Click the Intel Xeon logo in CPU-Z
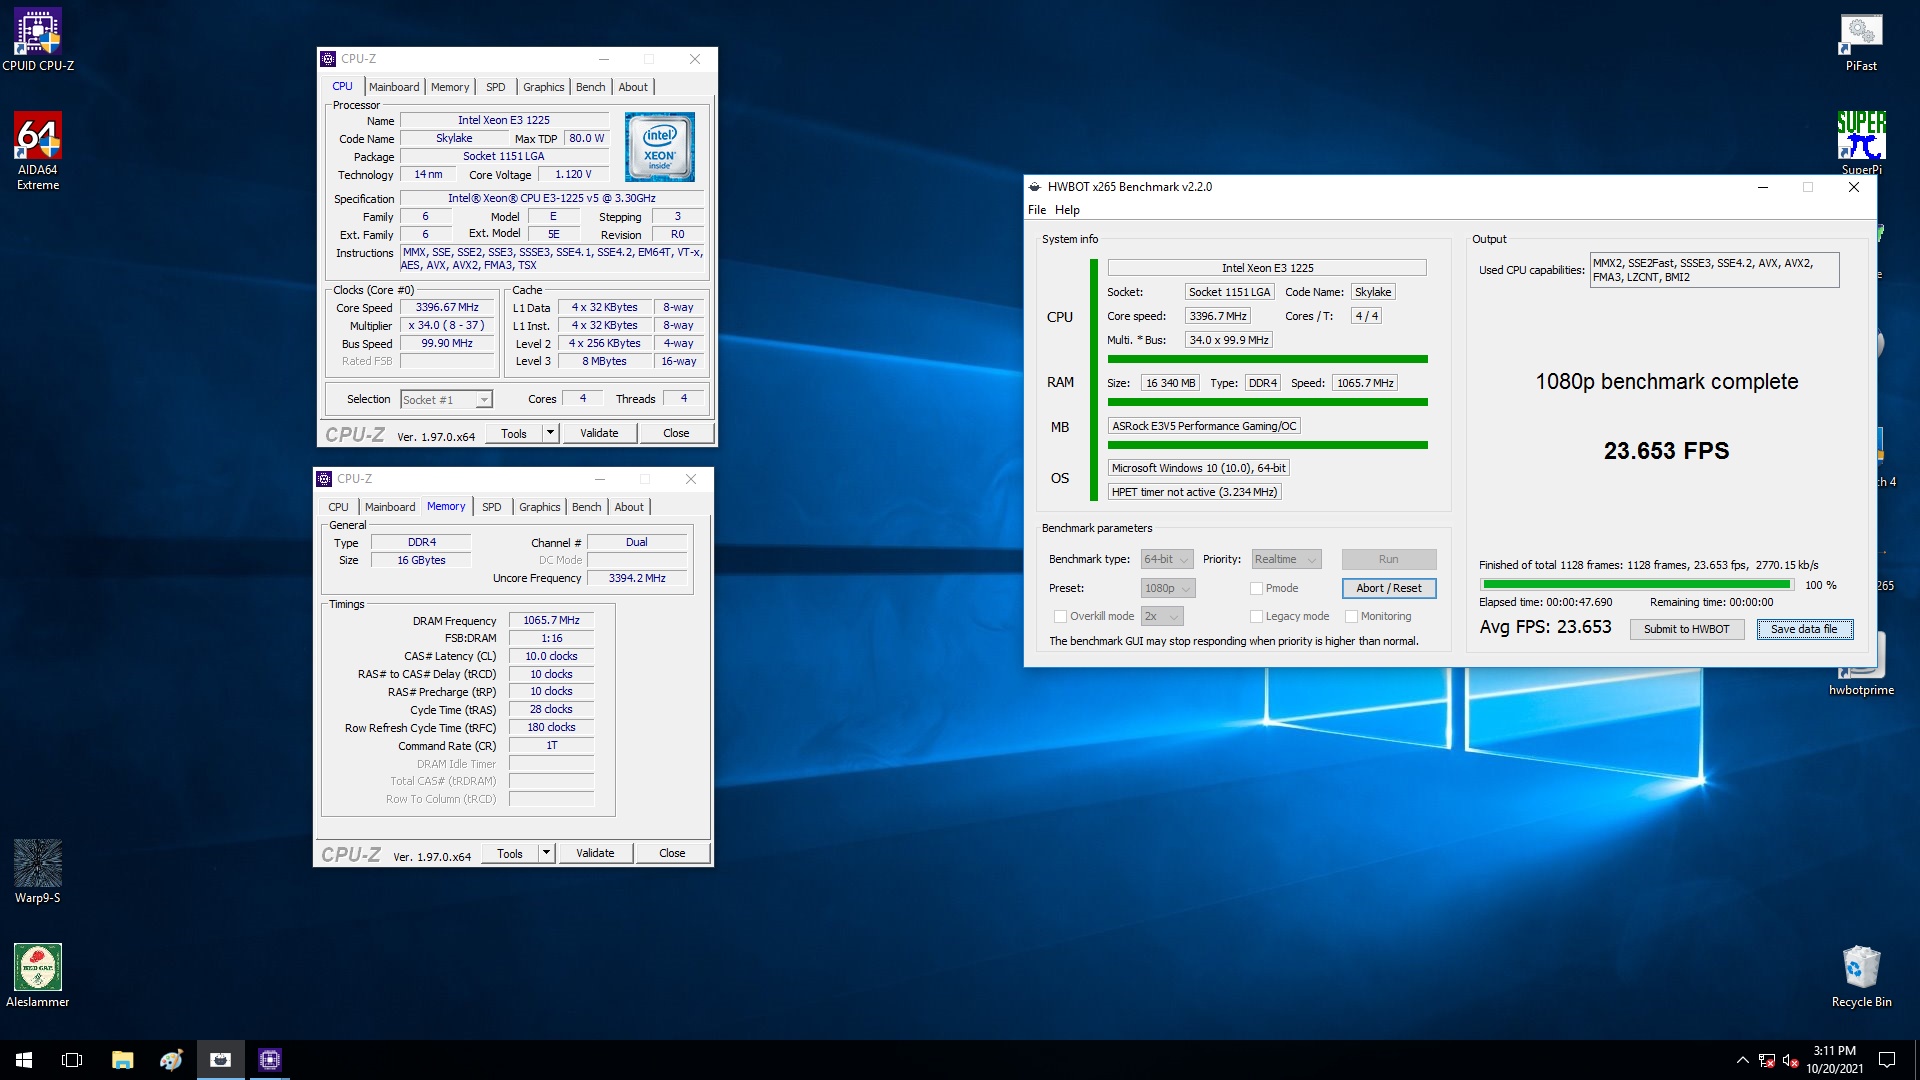Viewport: 1920px width, 1080px height. point(659,146)
